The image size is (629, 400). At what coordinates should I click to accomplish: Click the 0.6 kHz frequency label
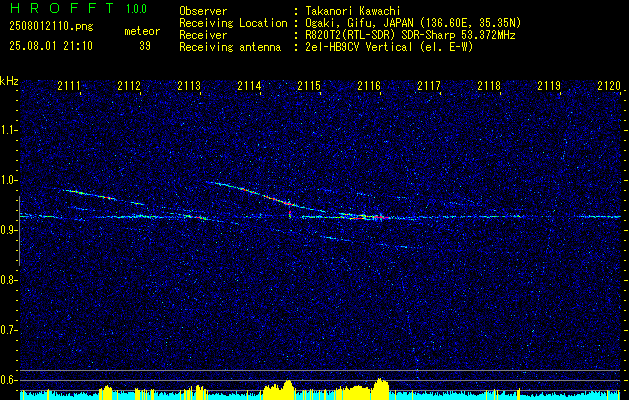[9, 380]
